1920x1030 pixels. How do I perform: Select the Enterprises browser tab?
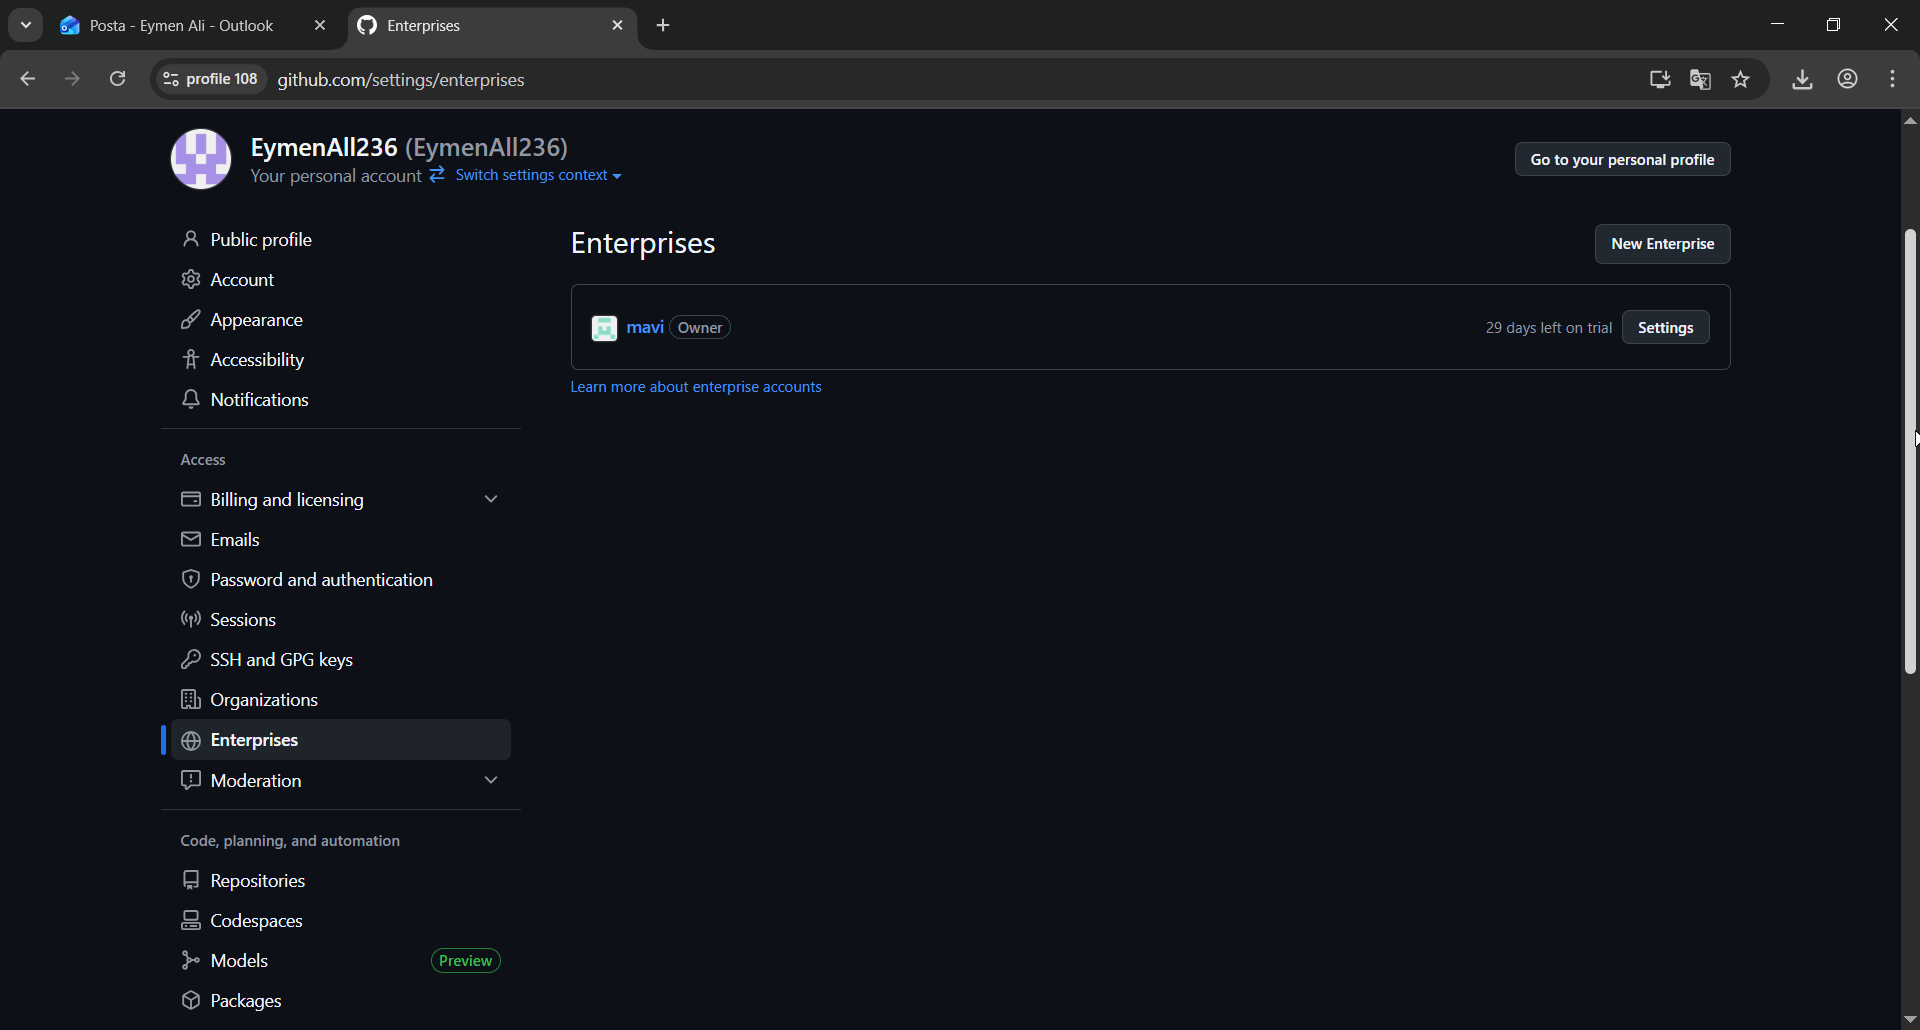coord(492,26)
